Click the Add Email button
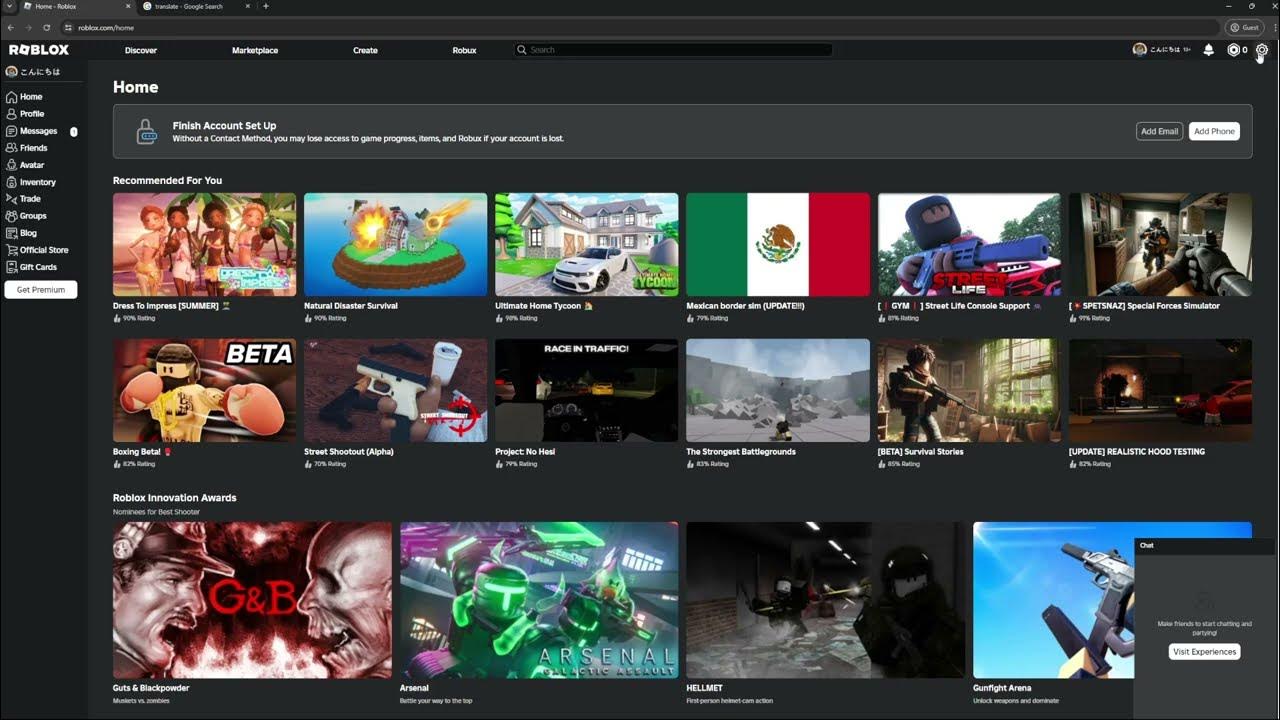 (x=1160, y=131)
